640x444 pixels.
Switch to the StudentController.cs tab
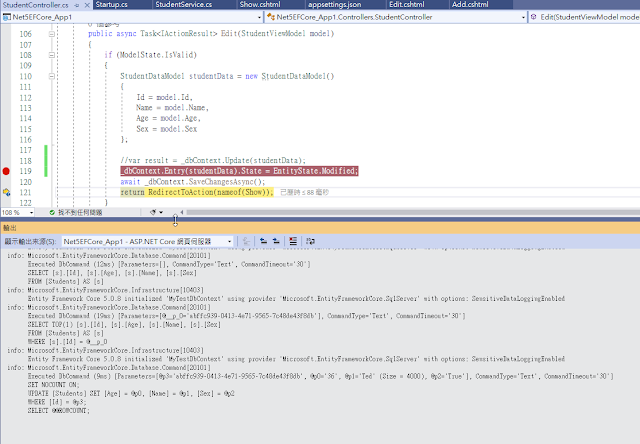[36, 5]
